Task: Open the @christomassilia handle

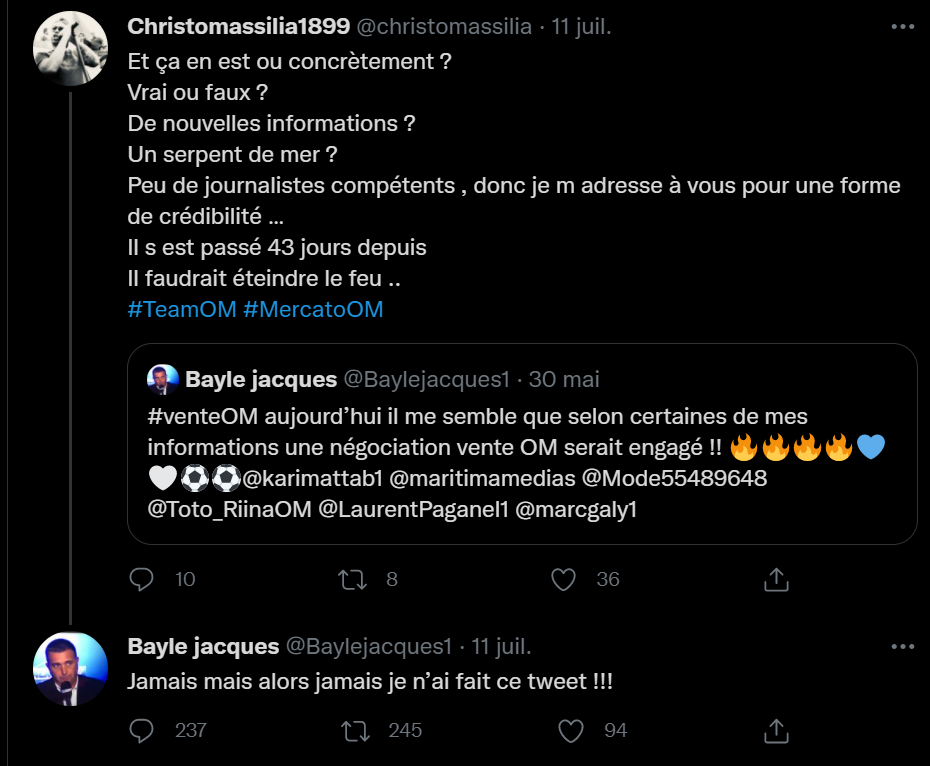Action: coord(459,27)
